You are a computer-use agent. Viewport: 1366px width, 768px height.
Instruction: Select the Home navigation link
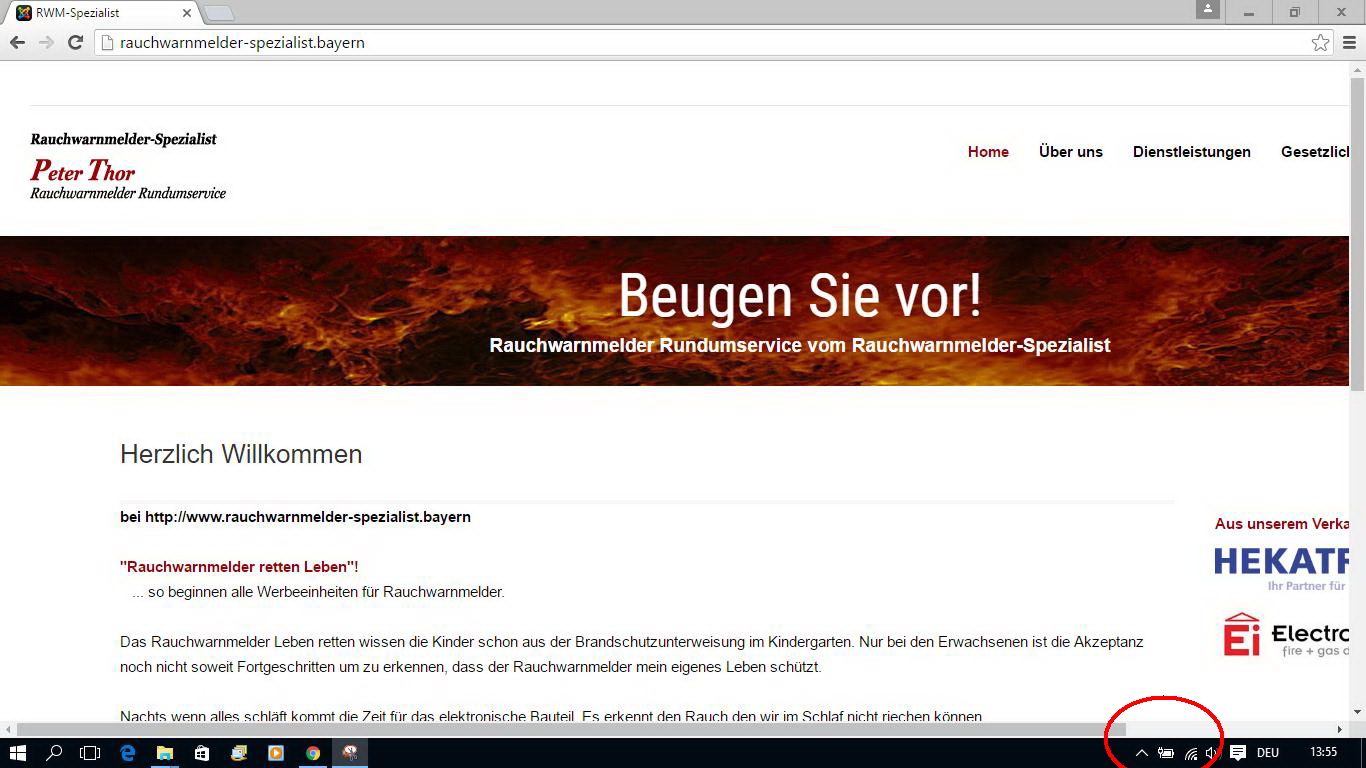[x=988, y=152]
